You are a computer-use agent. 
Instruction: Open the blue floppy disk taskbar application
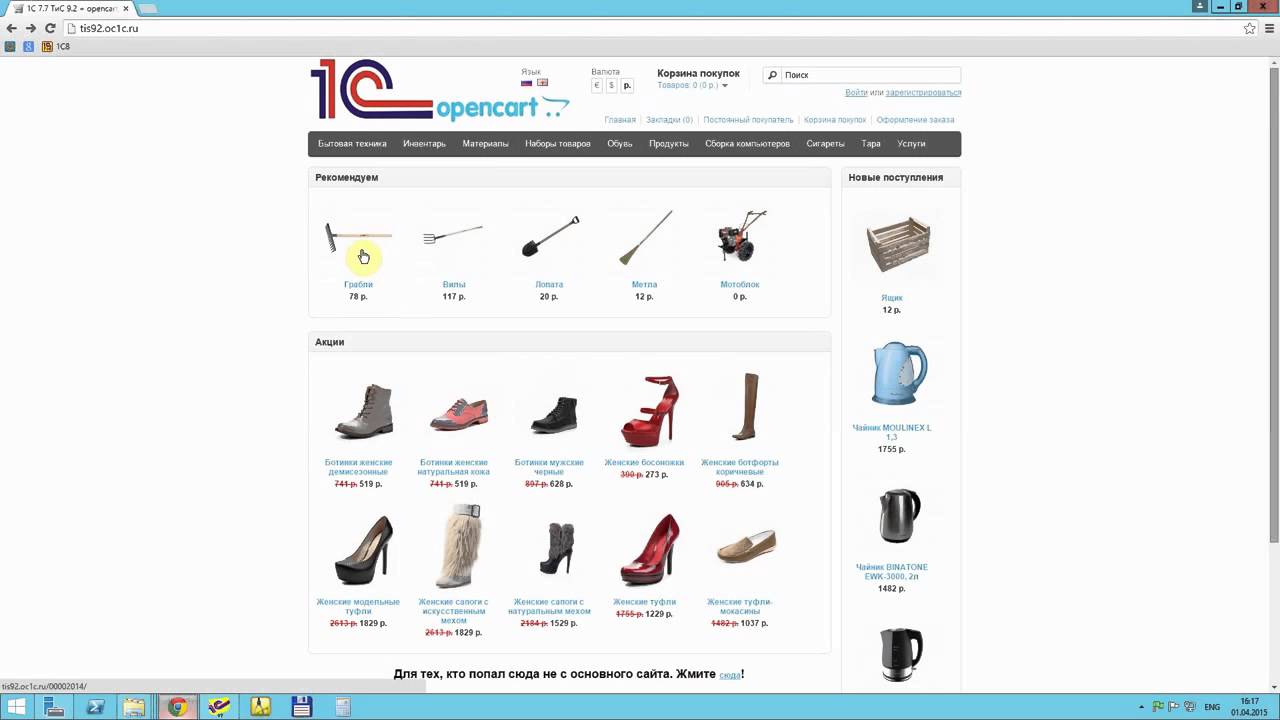301,707
